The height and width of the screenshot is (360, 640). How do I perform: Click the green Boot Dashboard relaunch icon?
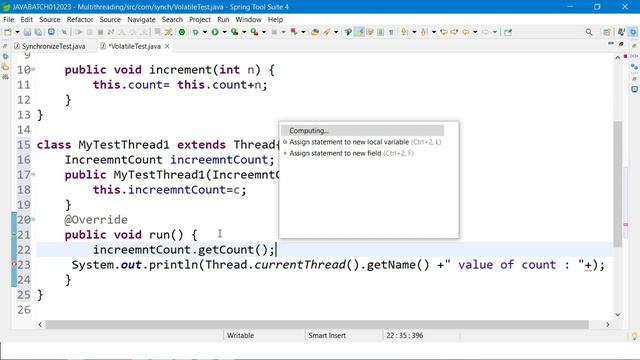pyautogui.click(x=182, y=32)
